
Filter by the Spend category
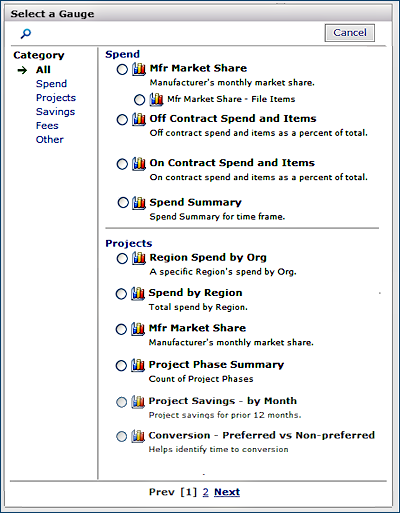tap(51, 84)
